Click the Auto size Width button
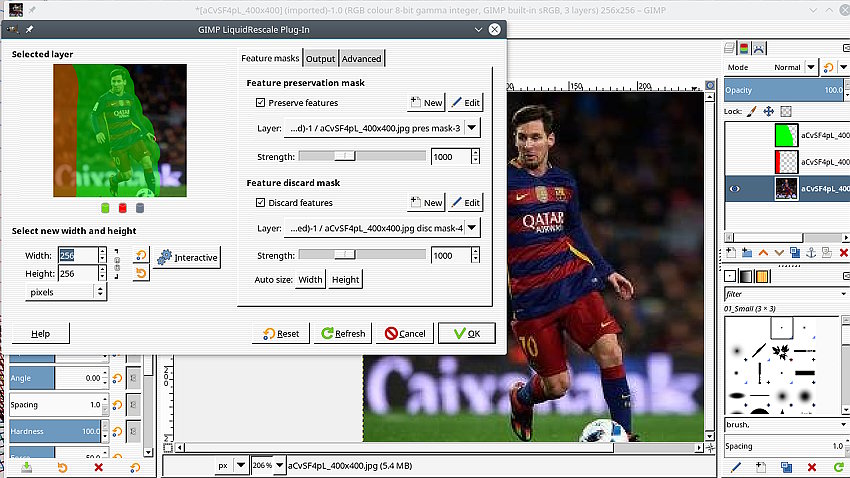850x478 pixels. (310, 280)
